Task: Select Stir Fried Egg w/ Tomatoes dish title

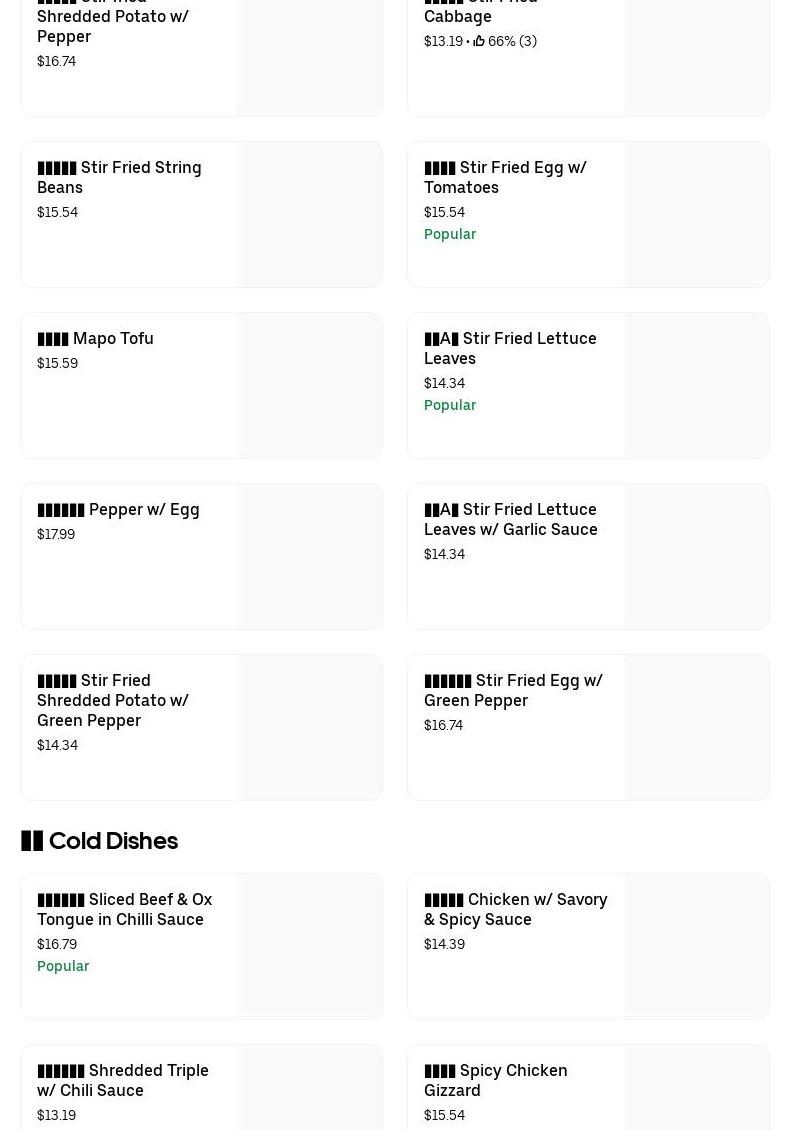Action: pos(505,177)
